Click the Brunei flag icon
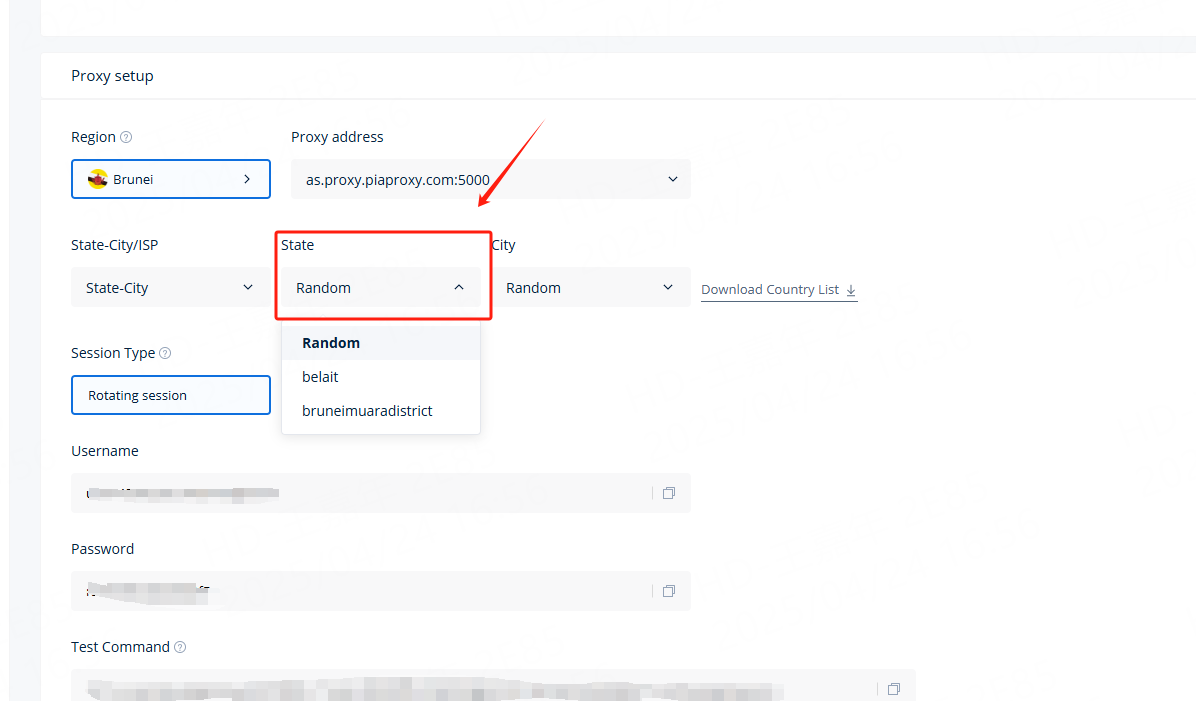Screen dimensions: 1196x702 (98, 180)
